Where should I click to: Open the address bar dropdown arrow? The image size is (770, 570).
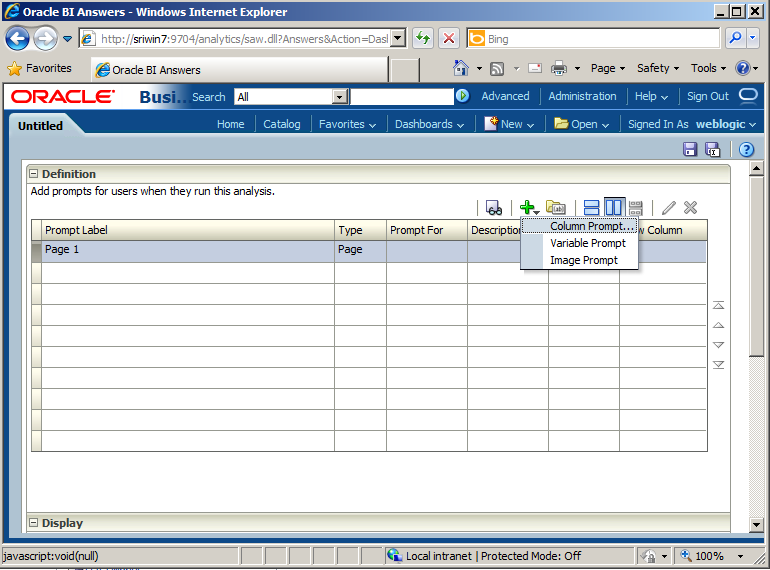click(x=398, y=38)
